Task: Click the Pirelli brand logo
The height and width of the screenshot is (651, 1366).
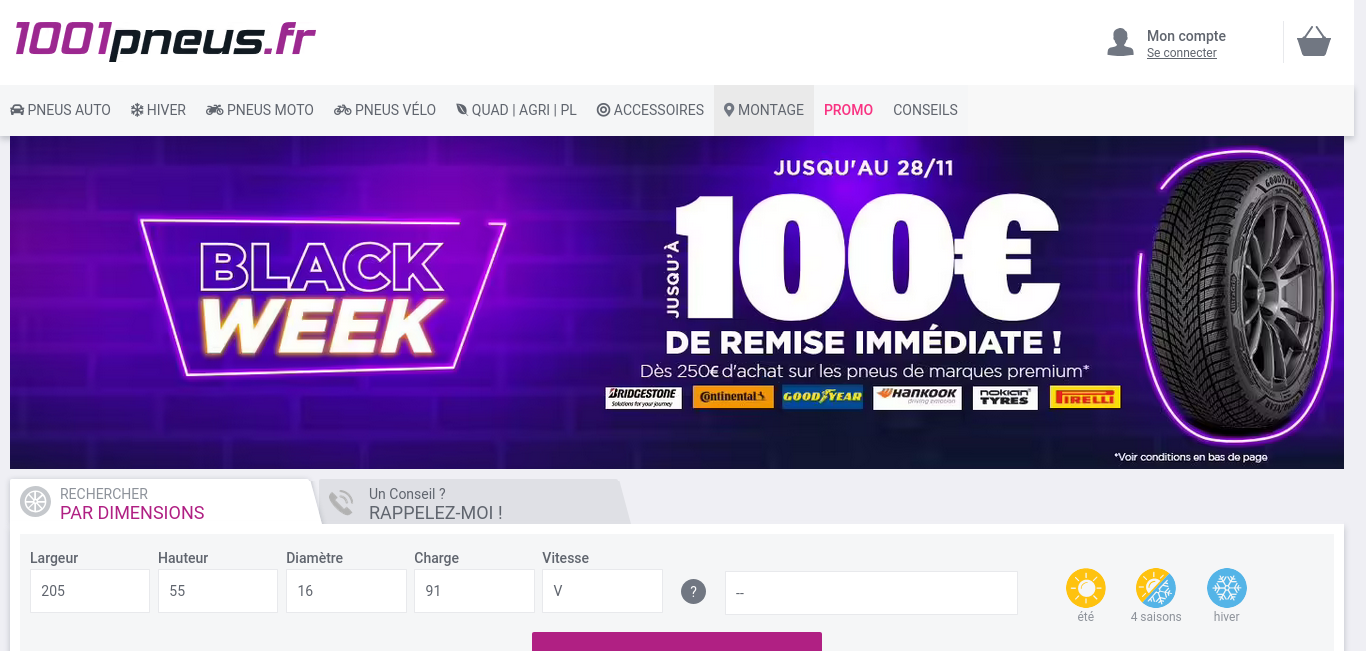Action: [x=1085, y=398]
